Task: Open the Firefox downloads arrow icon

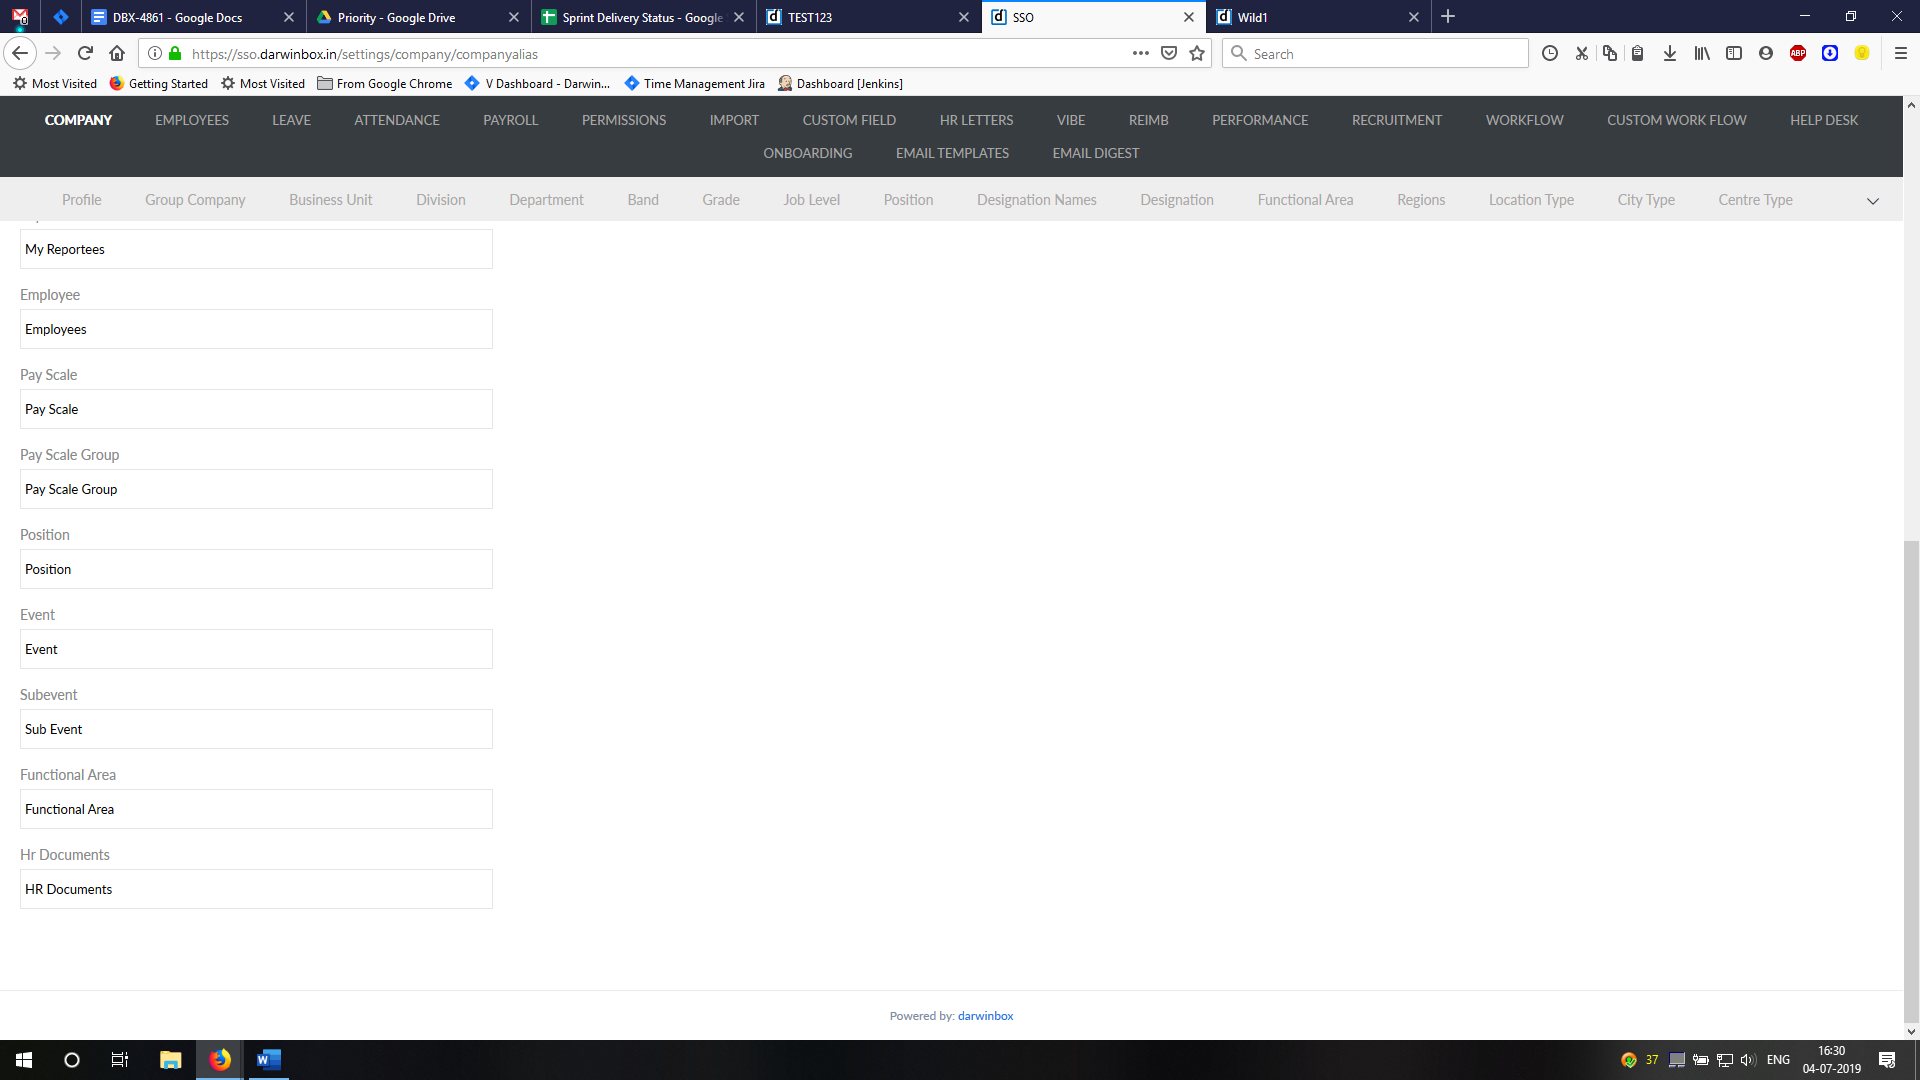Action: (1670, 54)
